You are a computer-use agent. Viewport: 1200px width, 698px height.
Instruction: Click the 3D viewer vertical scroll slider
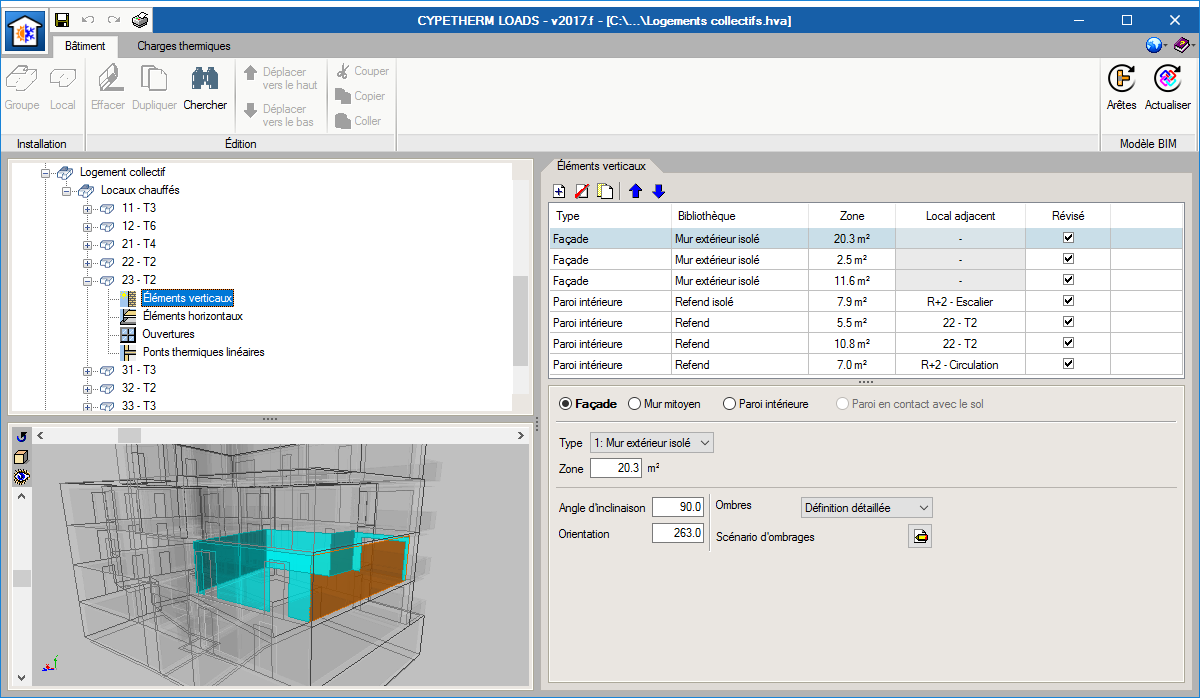tap(21, 579)
